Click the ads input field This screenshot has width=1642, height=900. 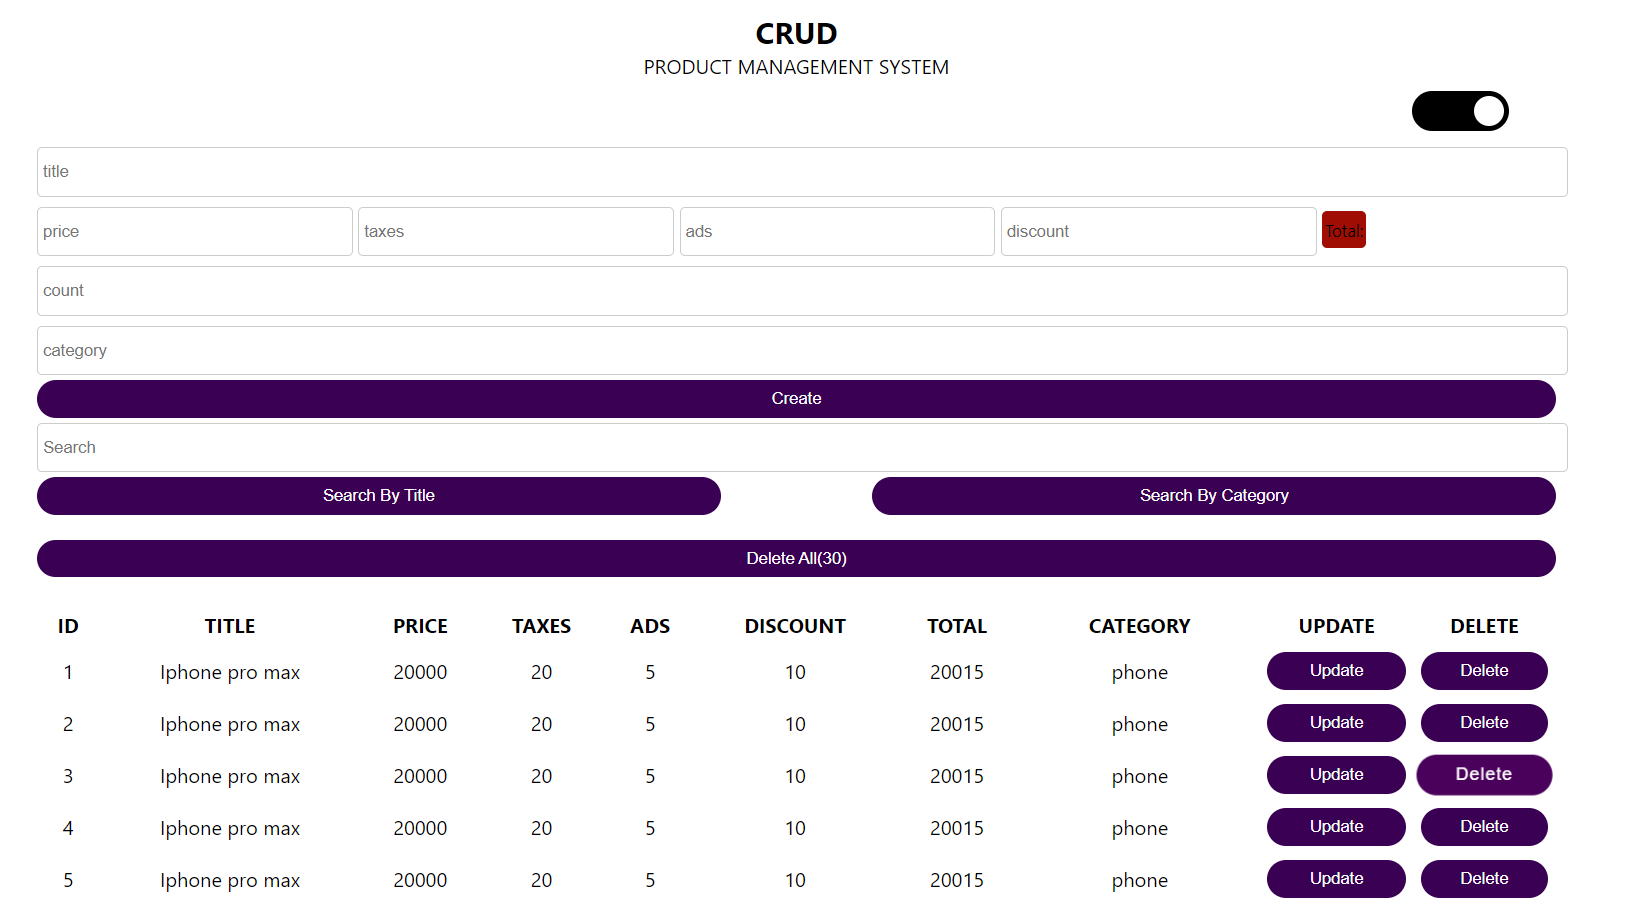[x=837, y=231]
